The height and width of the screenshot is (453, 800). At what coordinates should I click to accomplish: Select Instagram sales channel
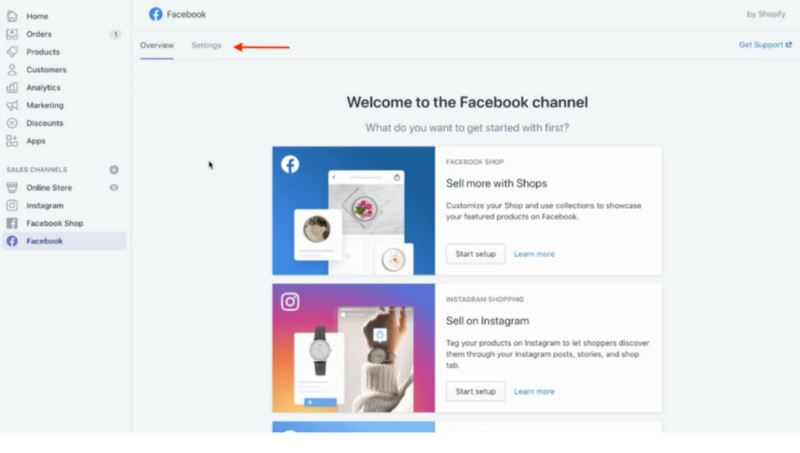(45, 206)
